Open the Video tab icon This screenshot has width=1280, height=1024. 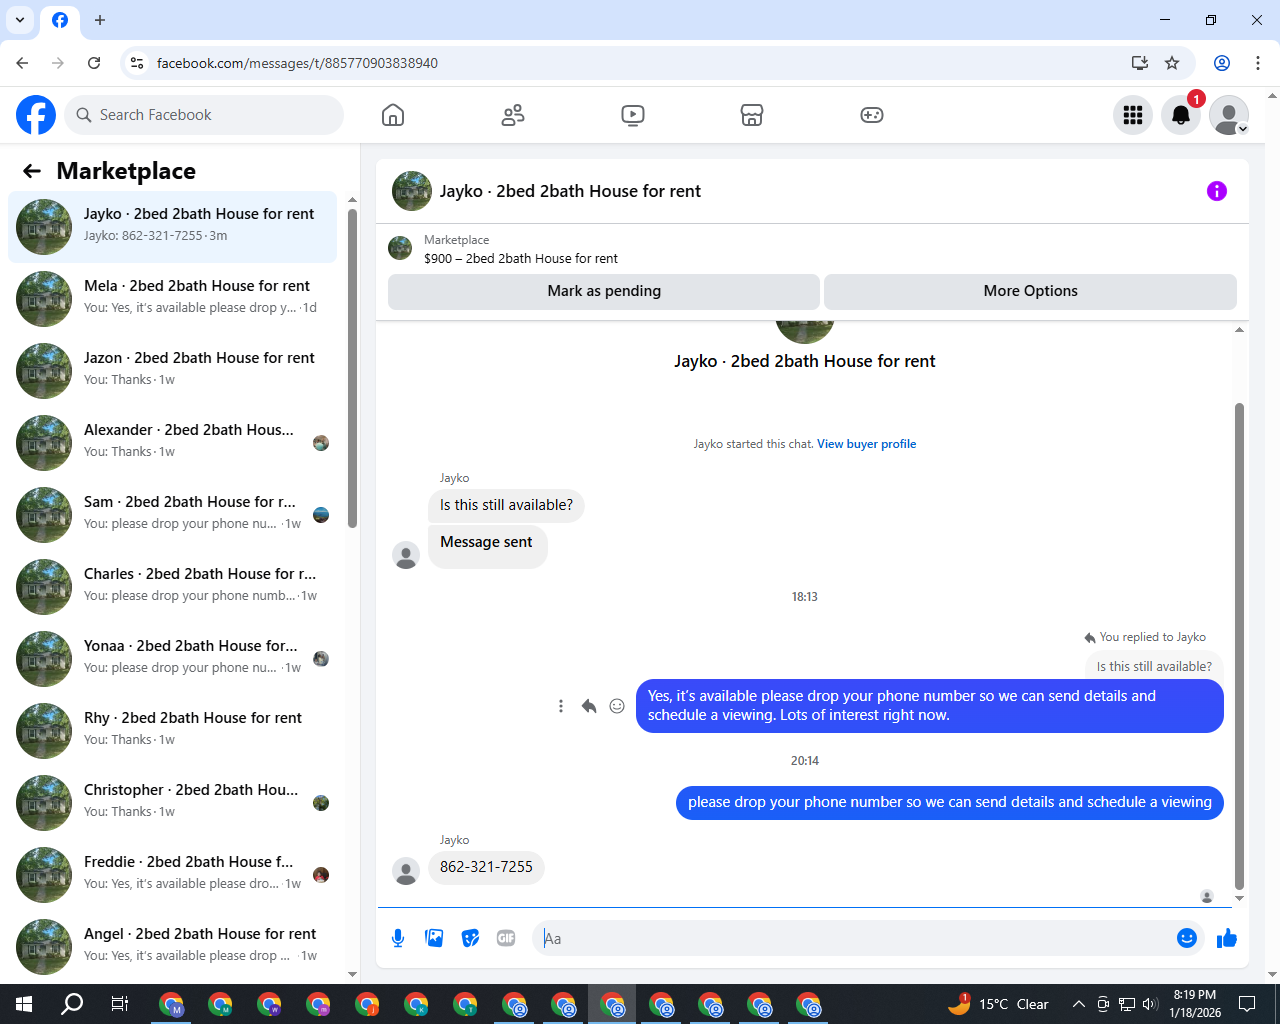pyautogui.click(x=633, y=115)
